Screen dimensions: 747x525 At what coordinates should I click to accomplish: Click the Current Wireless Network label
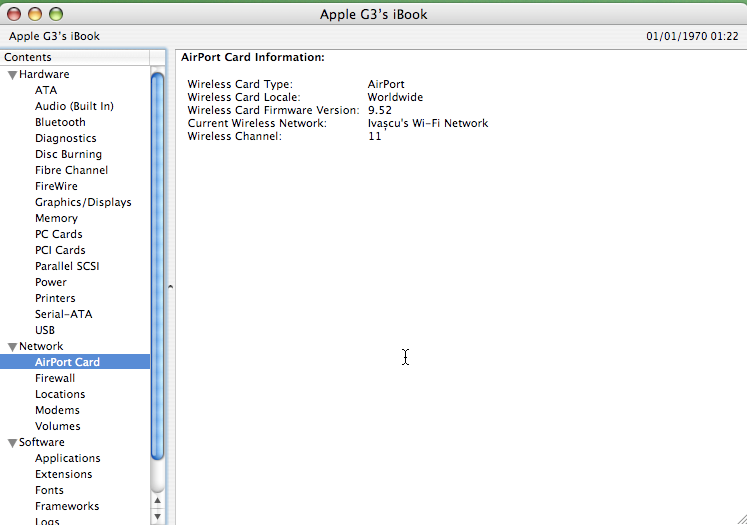point(257,123)
